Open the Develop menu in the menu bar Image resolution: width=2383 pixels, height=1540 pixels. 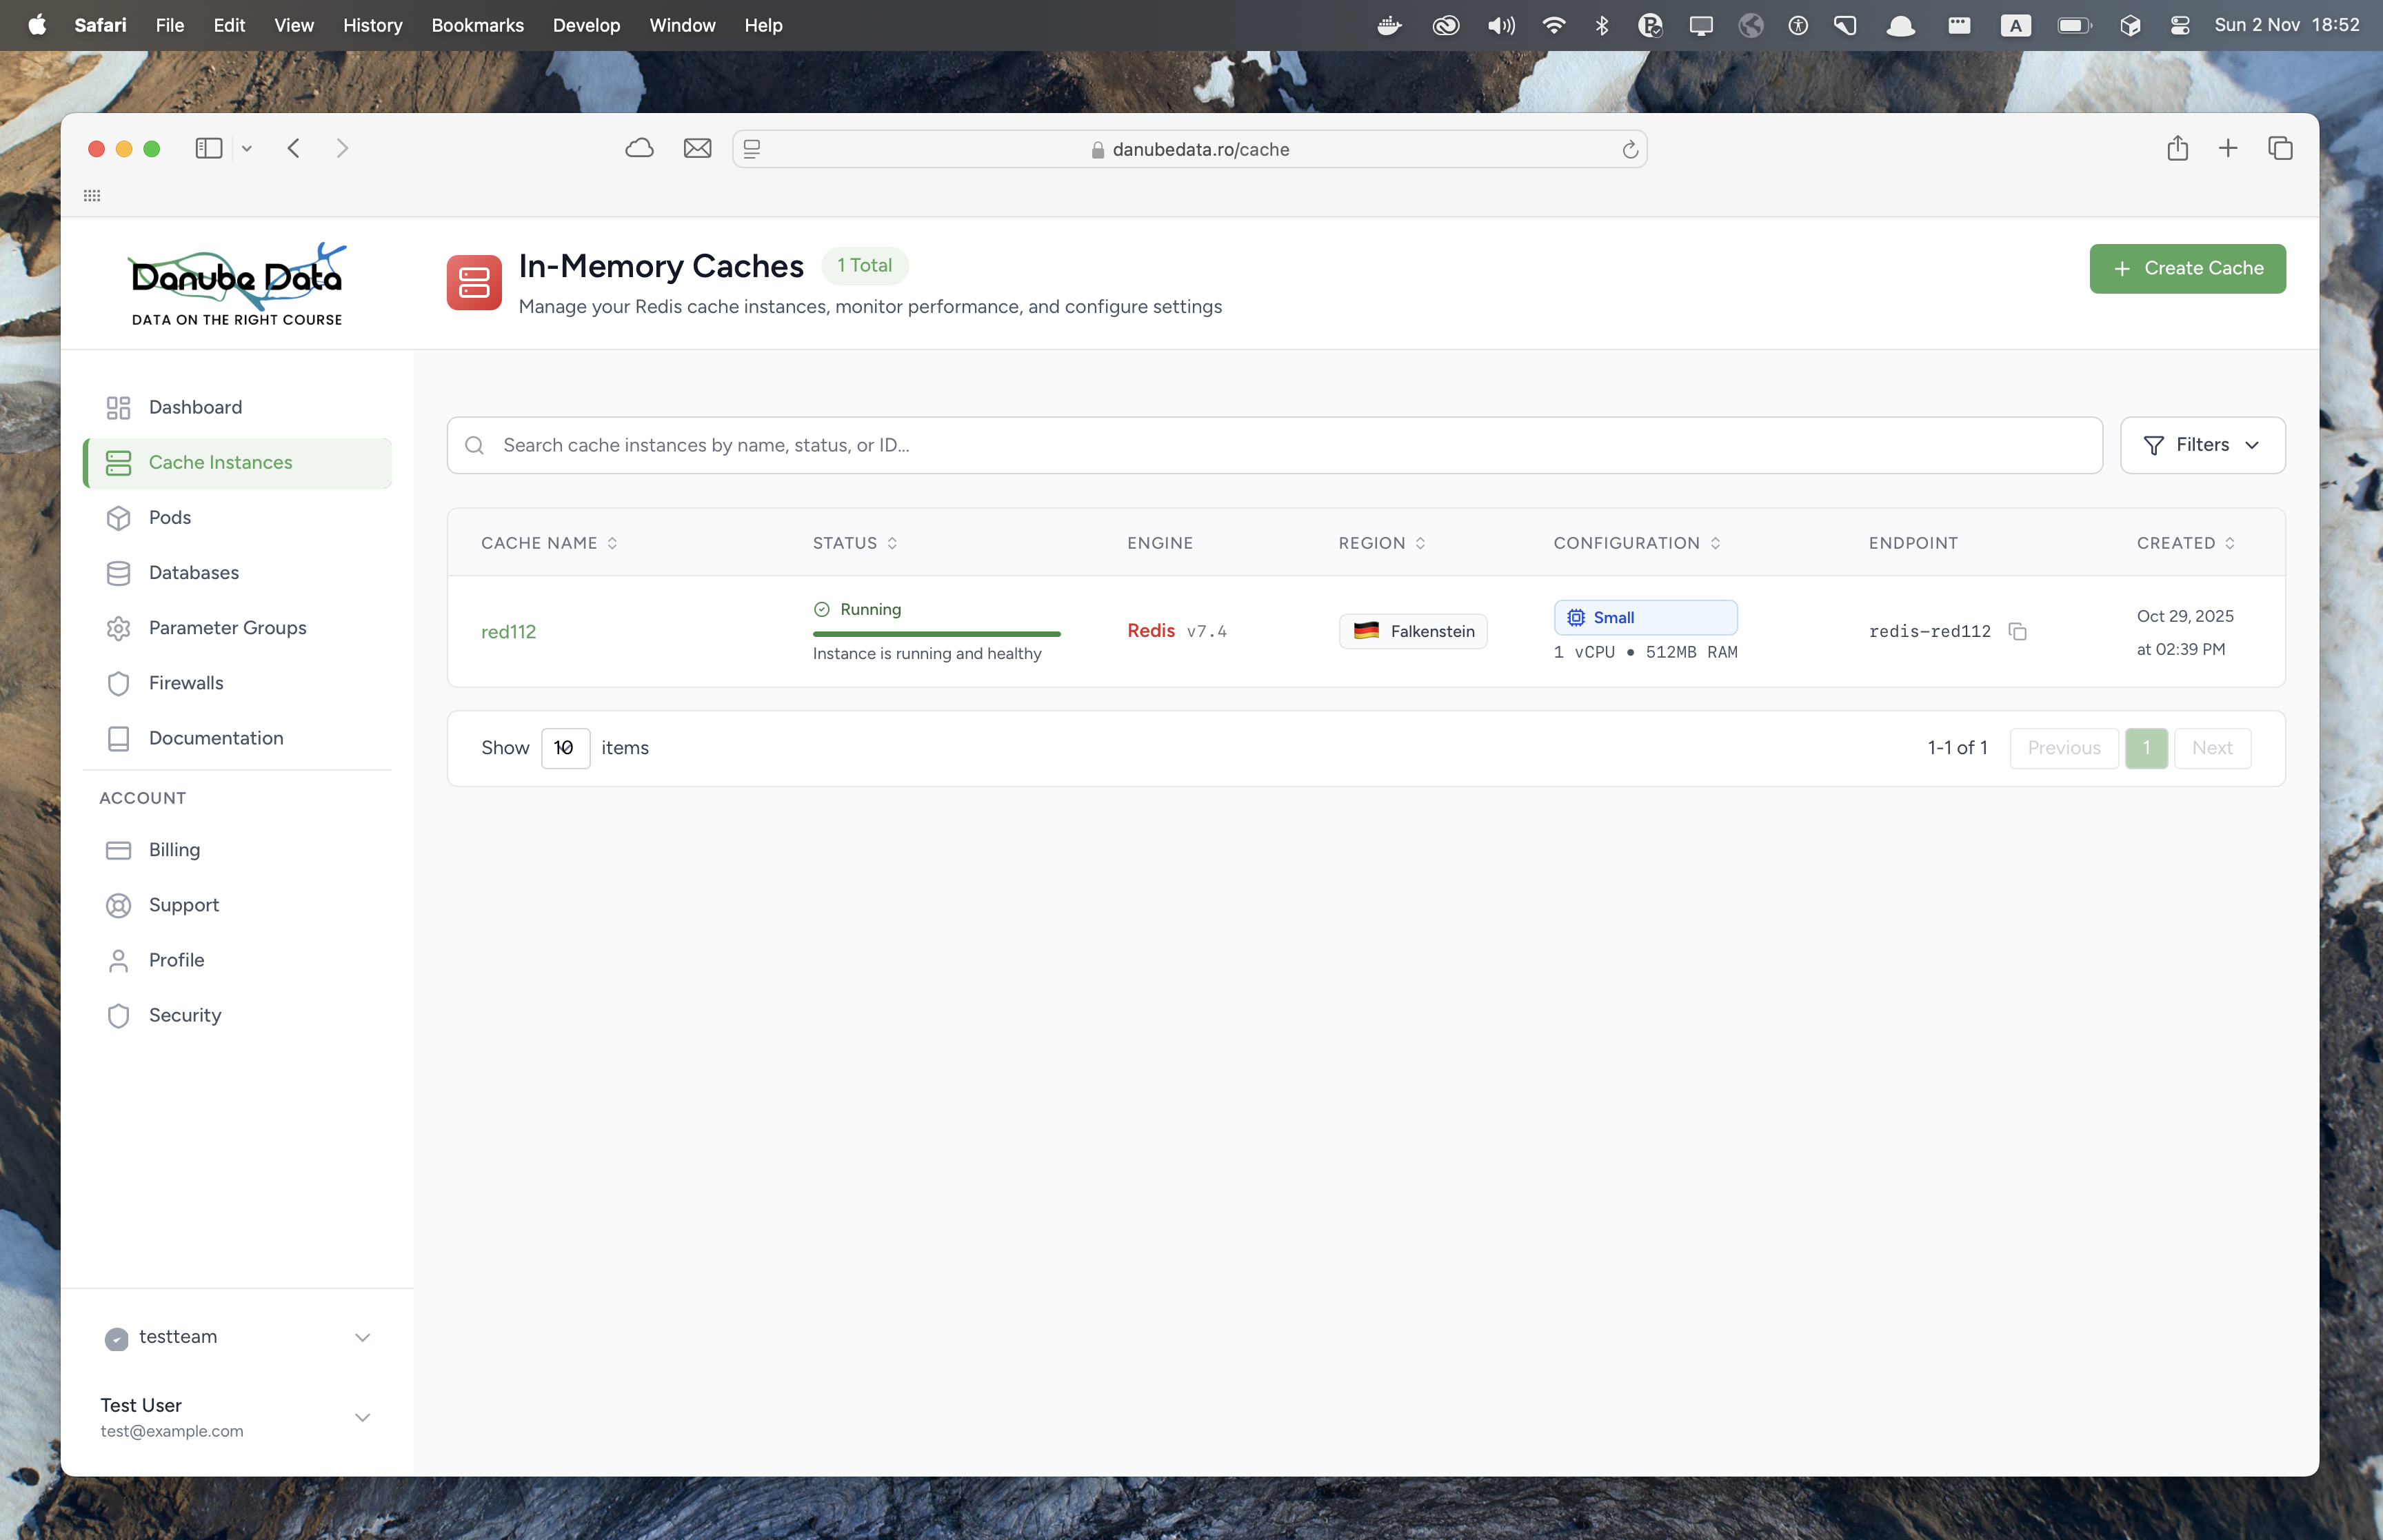(x=586, y=25)
